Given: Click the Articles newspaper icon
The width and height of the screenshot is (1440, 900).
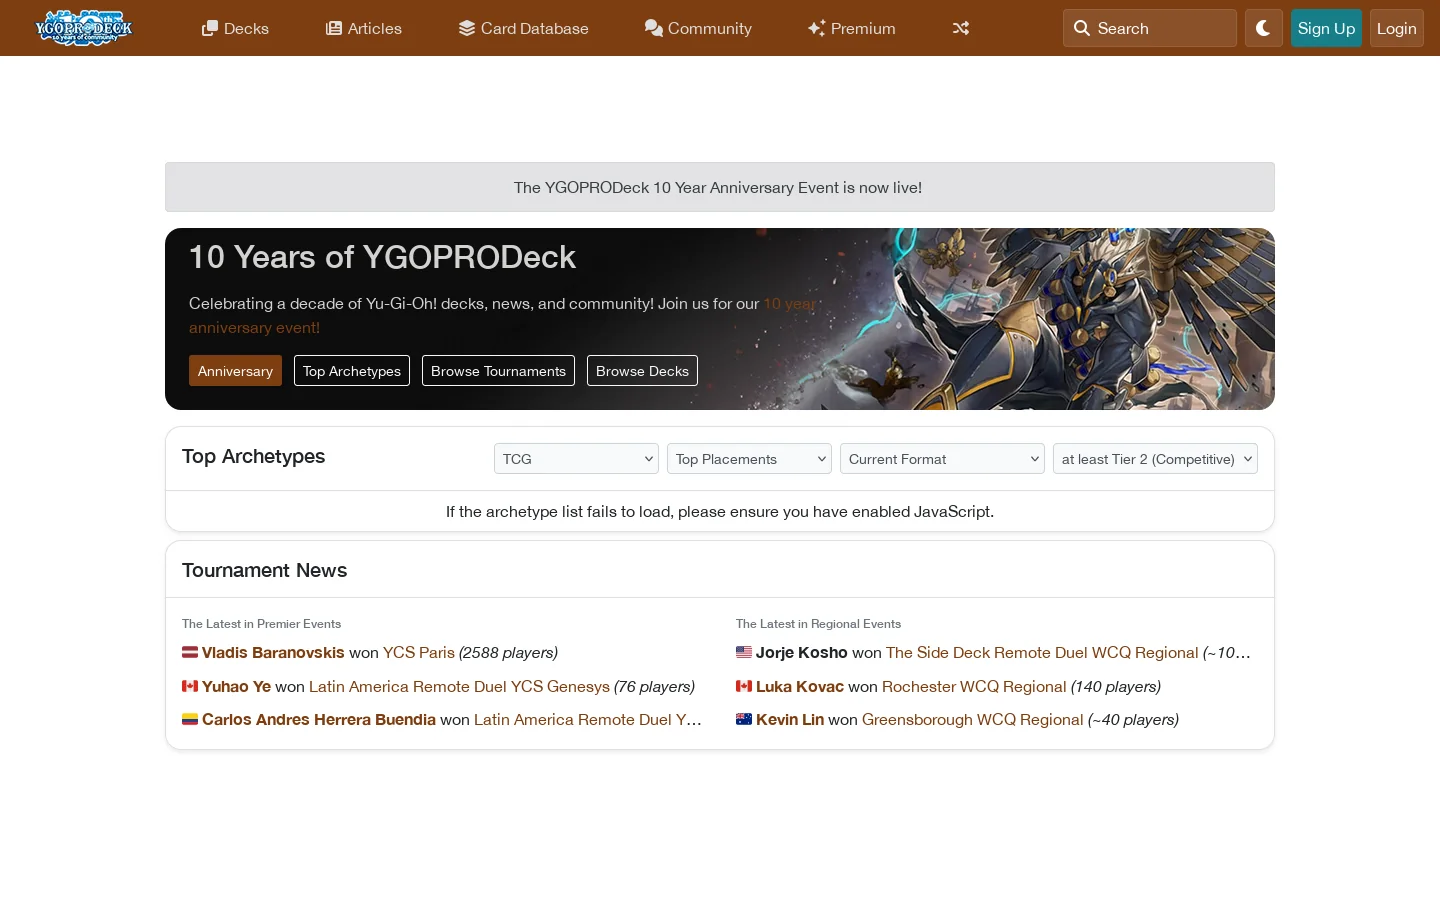Looking at the screenshot, I should point(334,28).
